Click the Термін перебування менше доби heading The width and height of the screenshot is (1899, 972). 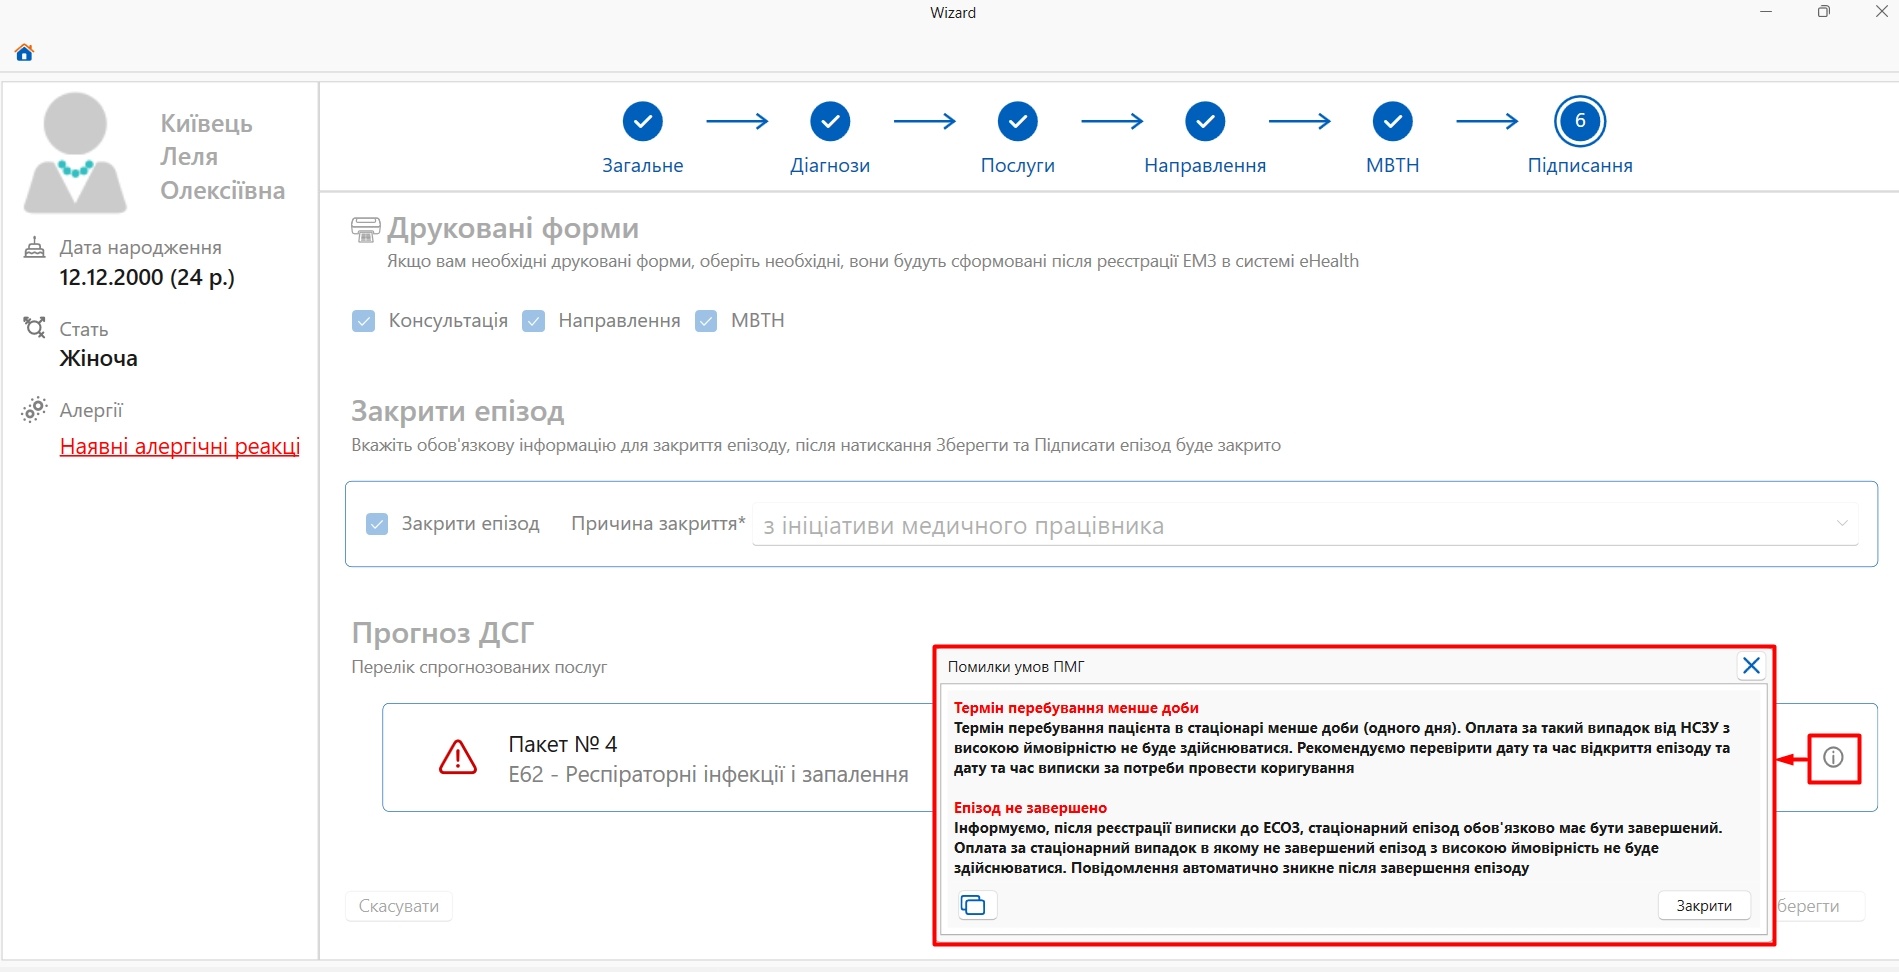point(1076,708)
